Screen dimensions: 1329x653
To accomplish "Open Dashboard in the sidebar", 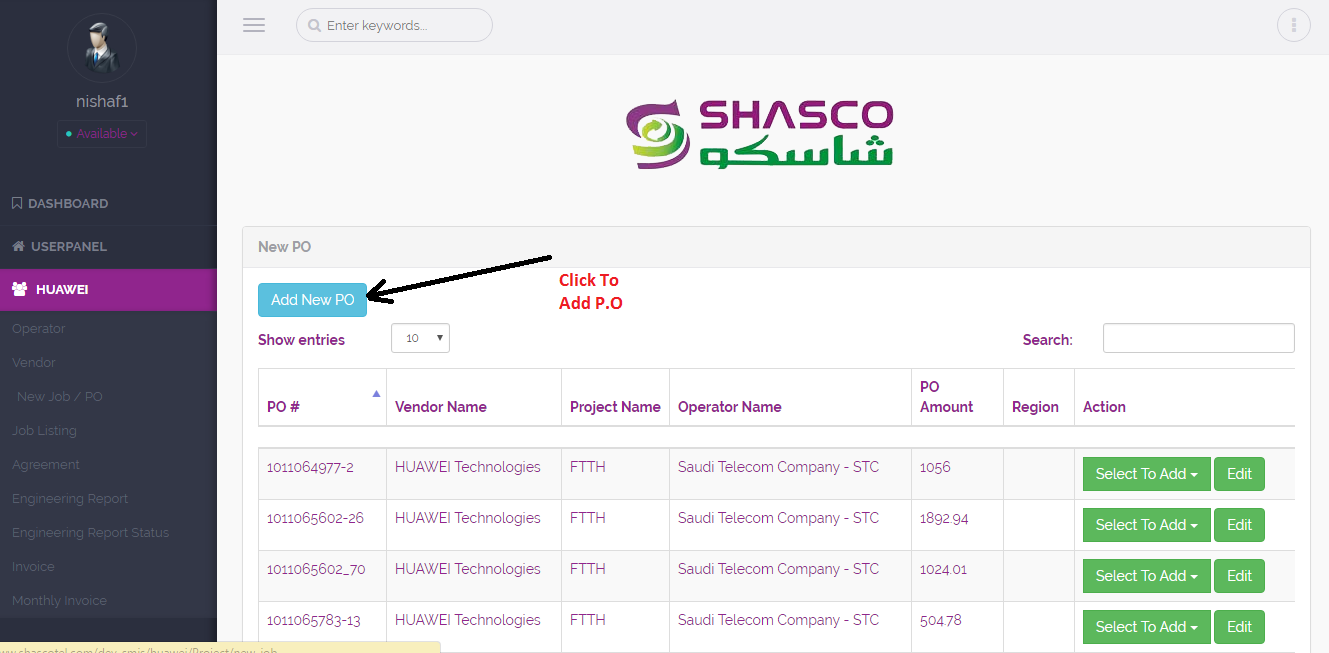I will pos(68,203).
